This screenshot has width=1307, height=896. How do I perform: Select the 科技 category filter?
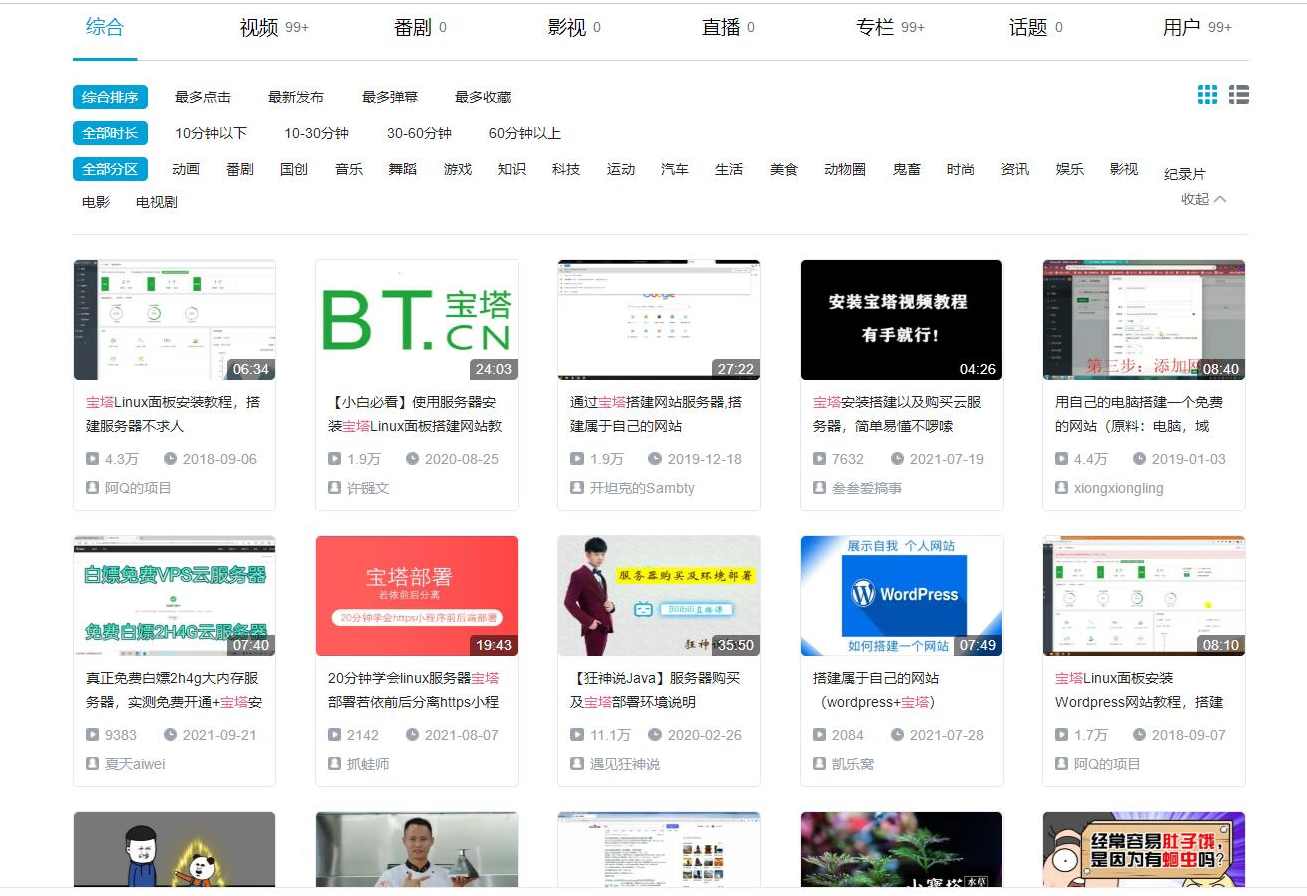coord(565,169)
